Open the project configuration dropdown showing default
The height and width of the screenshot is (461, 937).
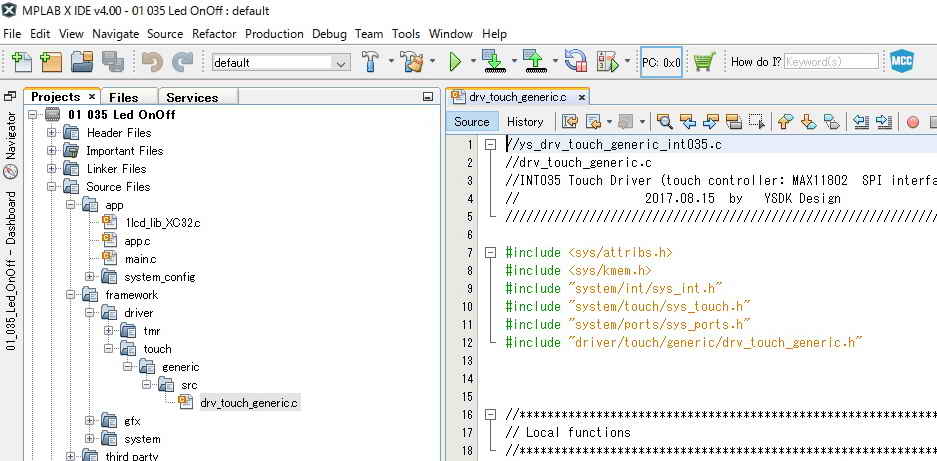pos(280,62)
